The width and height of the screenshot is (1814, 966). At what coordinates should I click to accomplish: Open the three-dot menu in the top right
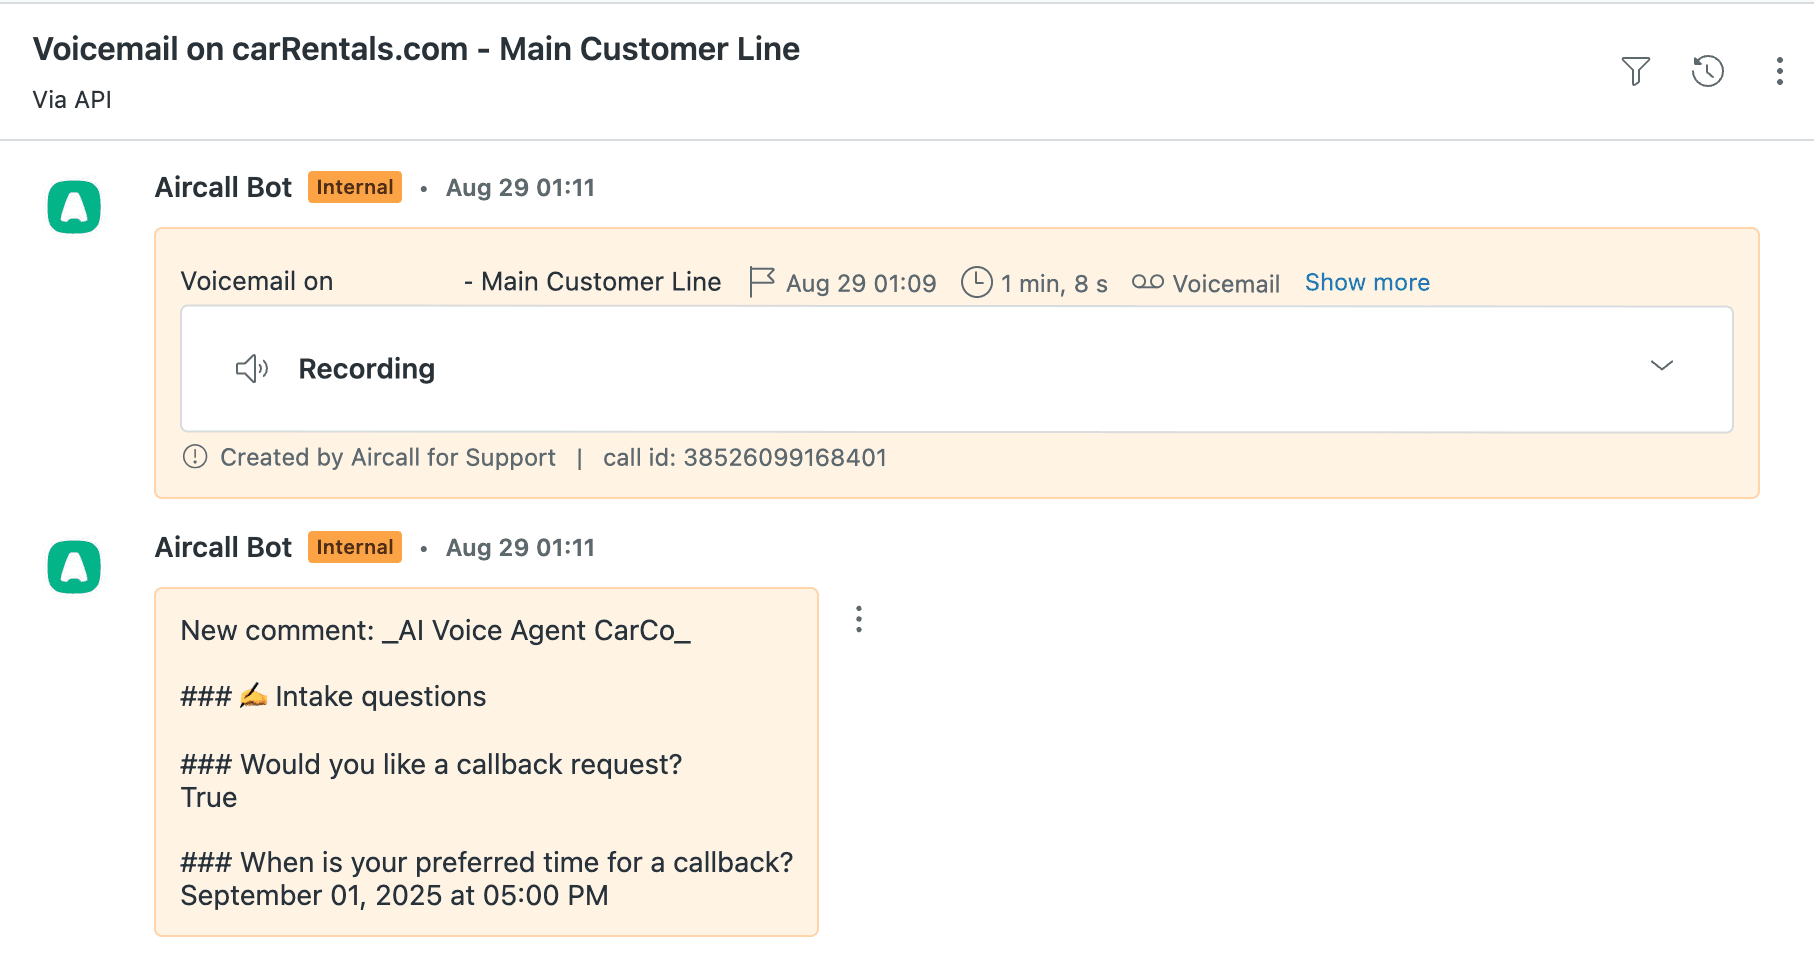coord(1779,71)
